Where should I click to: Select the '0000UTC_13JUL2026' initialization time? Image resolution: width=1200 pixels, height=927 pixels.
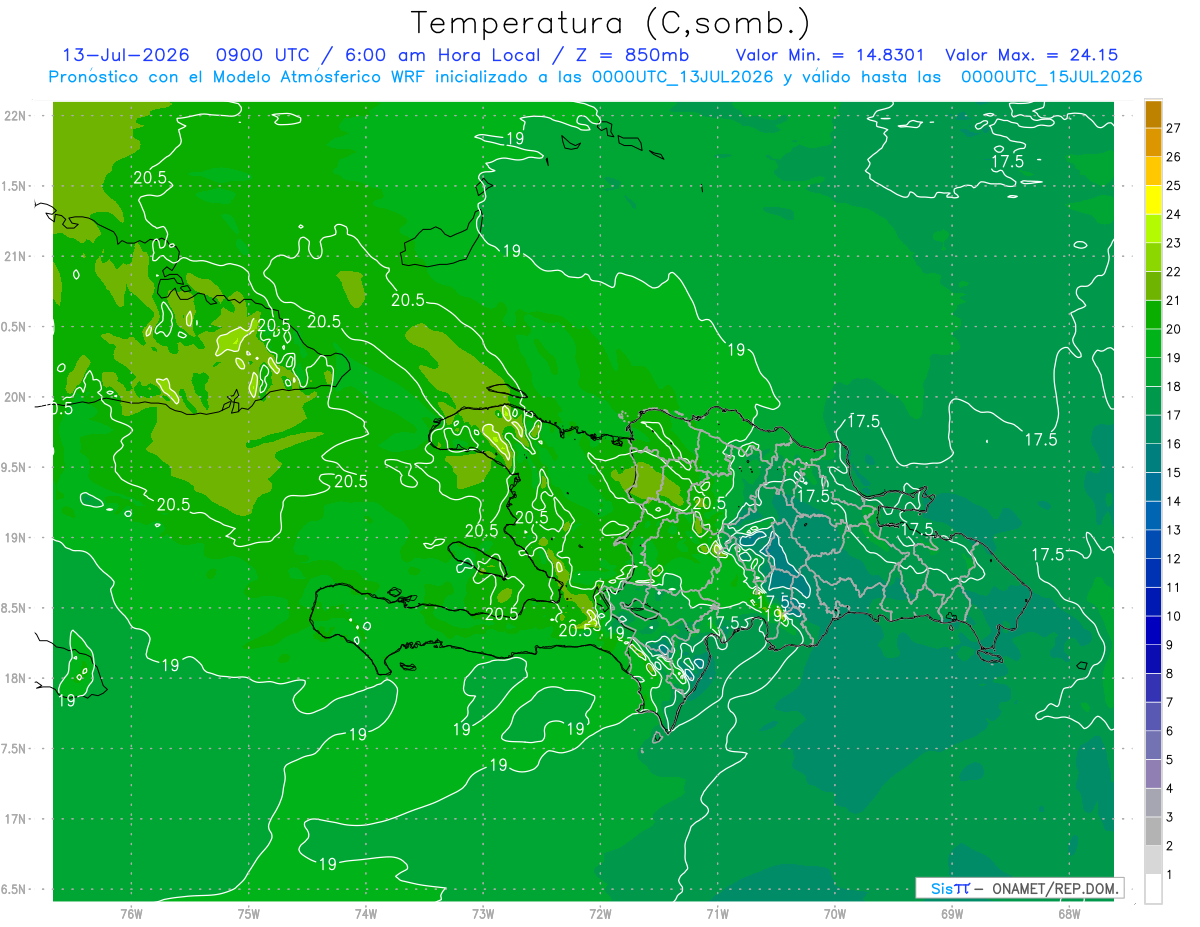pyautogui.click(x=683, y=77)
